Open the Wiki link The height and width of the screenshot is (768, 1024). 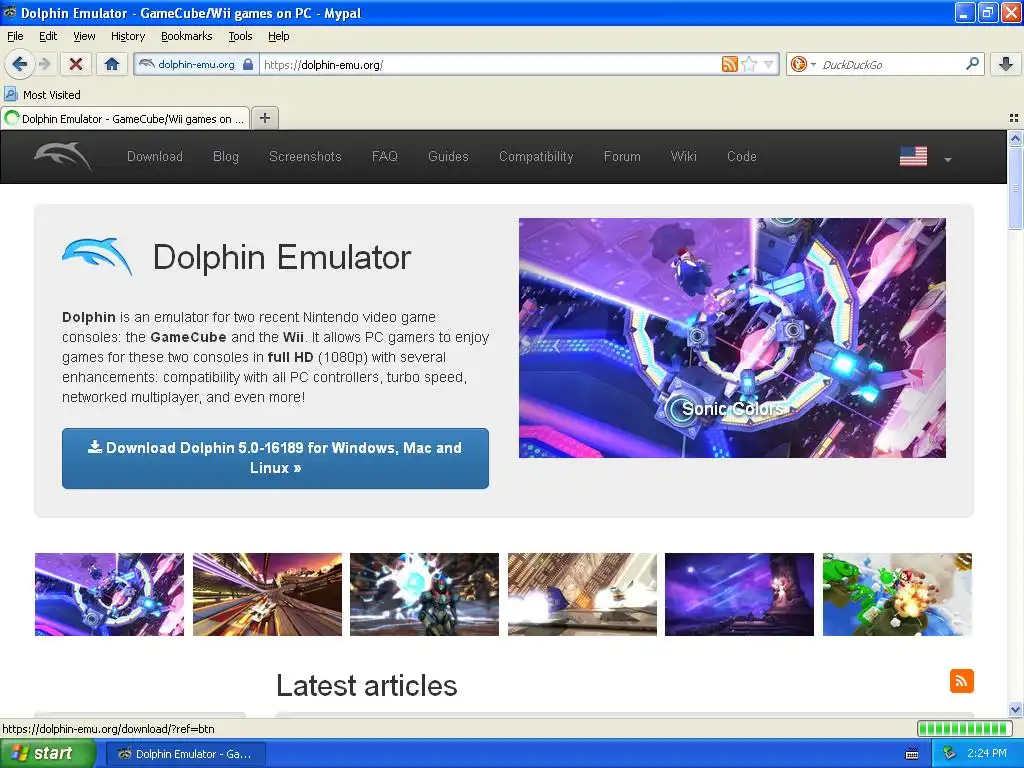pyautogui.click(x=683, y=156)
